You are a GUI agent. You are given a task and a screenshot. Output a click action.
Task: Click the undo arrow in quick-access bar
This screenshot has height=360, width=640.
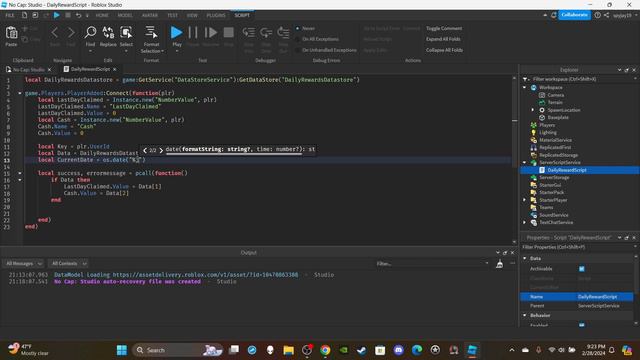click(x=78, y=15)
